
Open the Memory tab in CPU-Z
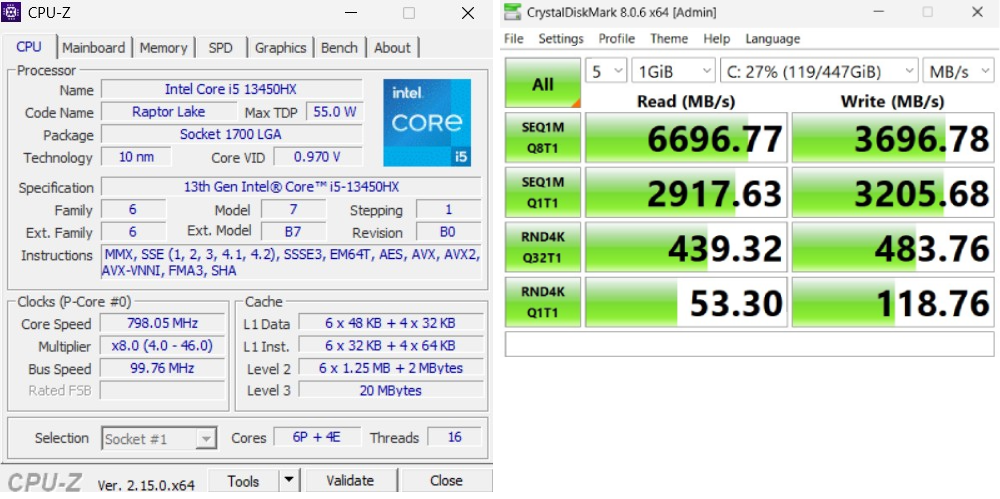163,47
